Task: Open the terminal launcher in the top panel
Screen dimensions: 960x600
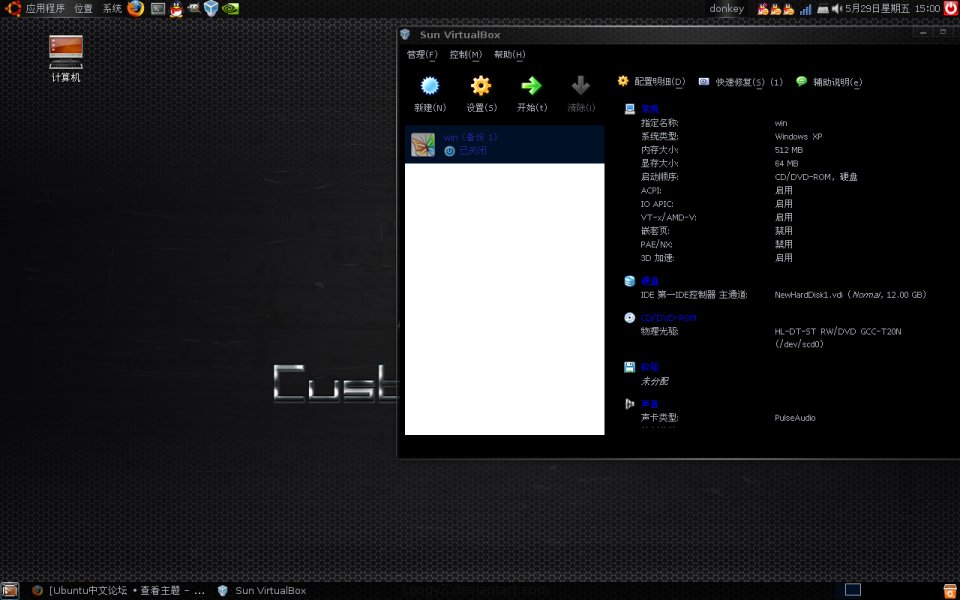Action: [x=158, y=9]
